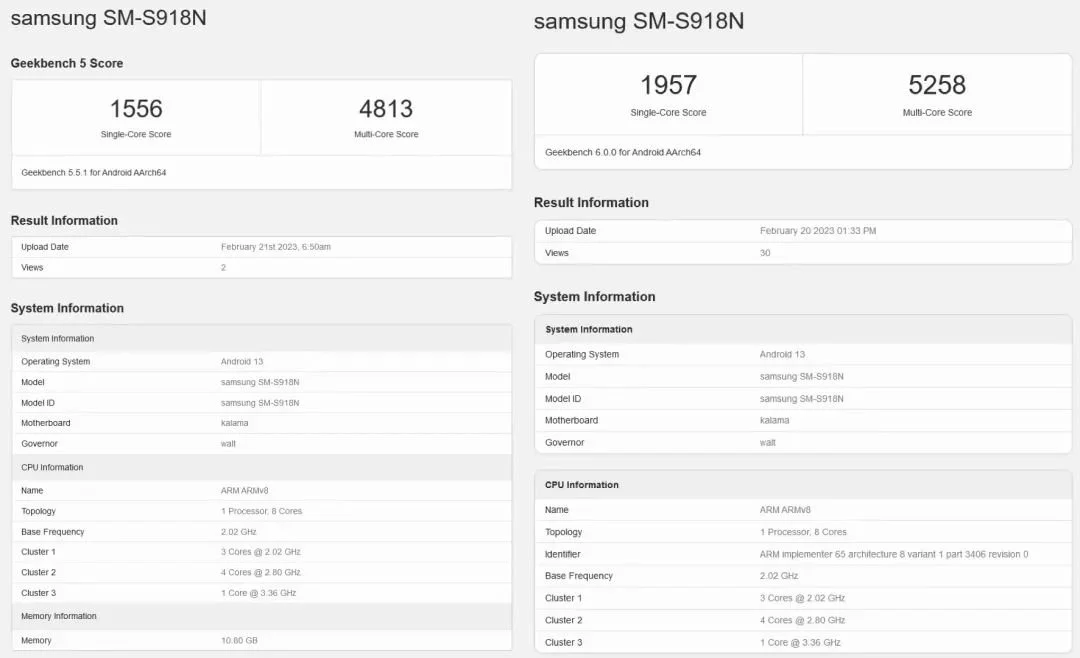The image size is (1080, 658).
Task: Select '3 Cores @ 2.02 GHz' in Geekbench 6 result
Action: 802,598
